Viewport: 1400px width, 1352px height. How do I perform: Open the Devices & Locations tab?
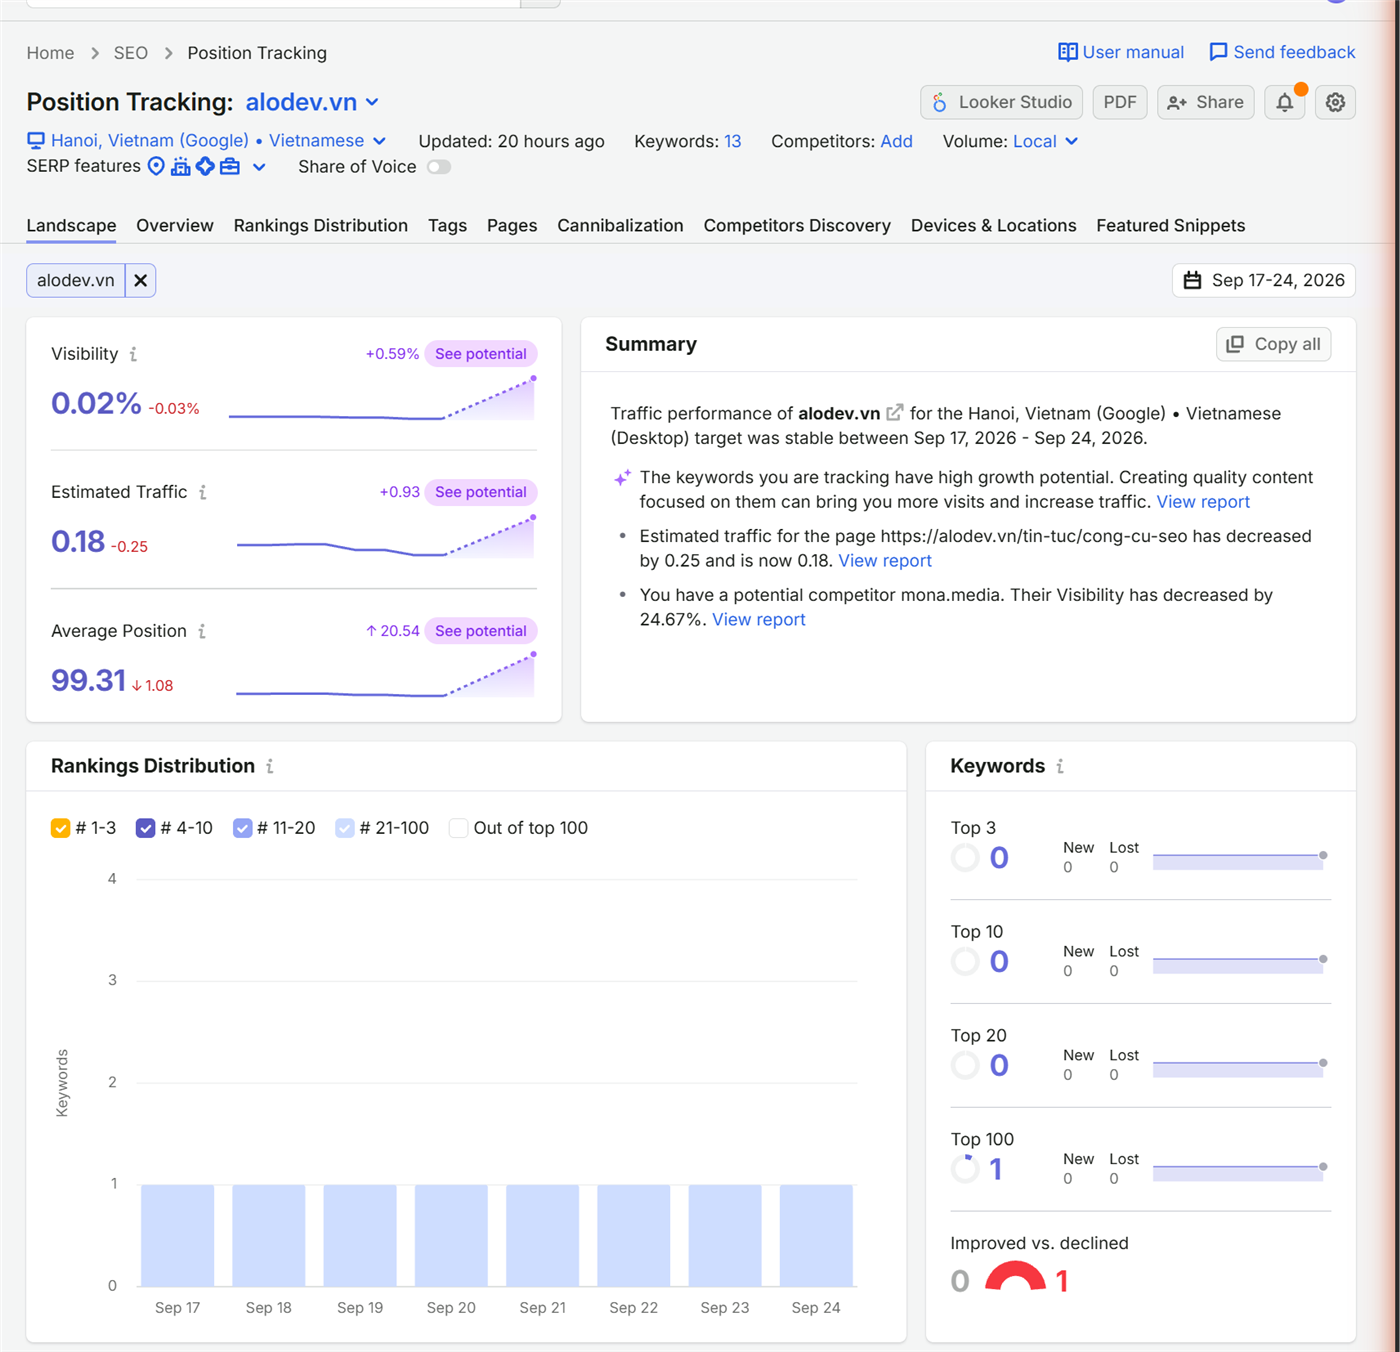pyautogui.click(x=993, y=226)
